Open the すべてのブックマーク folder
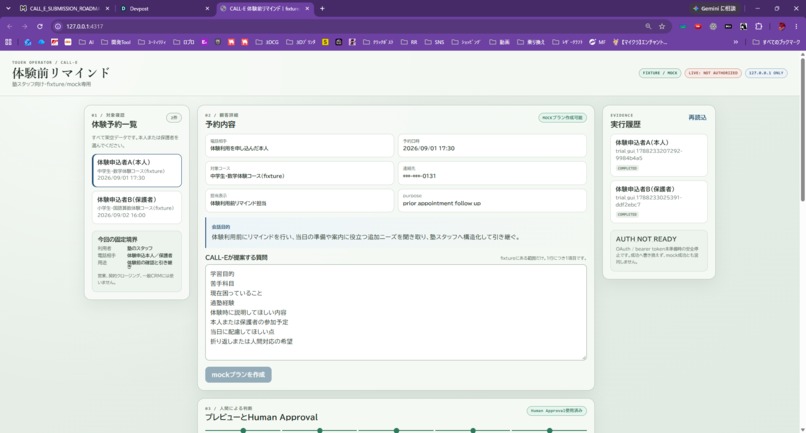 776,42
